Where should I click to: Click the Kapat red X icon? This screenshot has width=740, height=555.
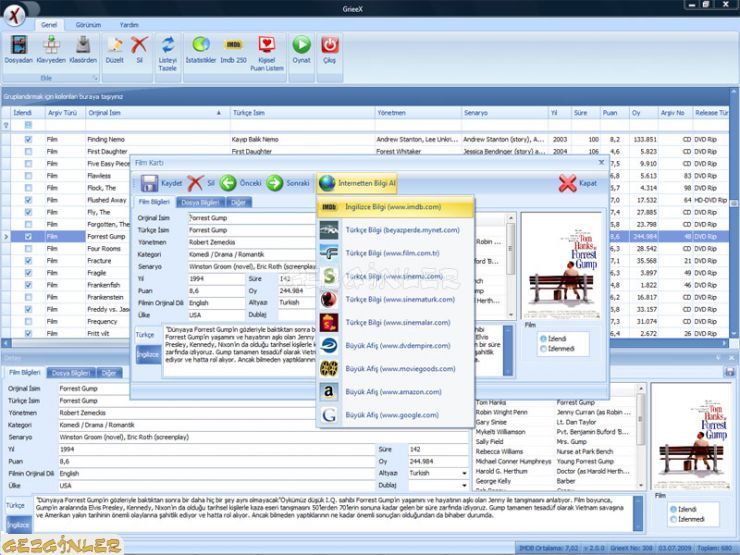[x=567, y=183]
